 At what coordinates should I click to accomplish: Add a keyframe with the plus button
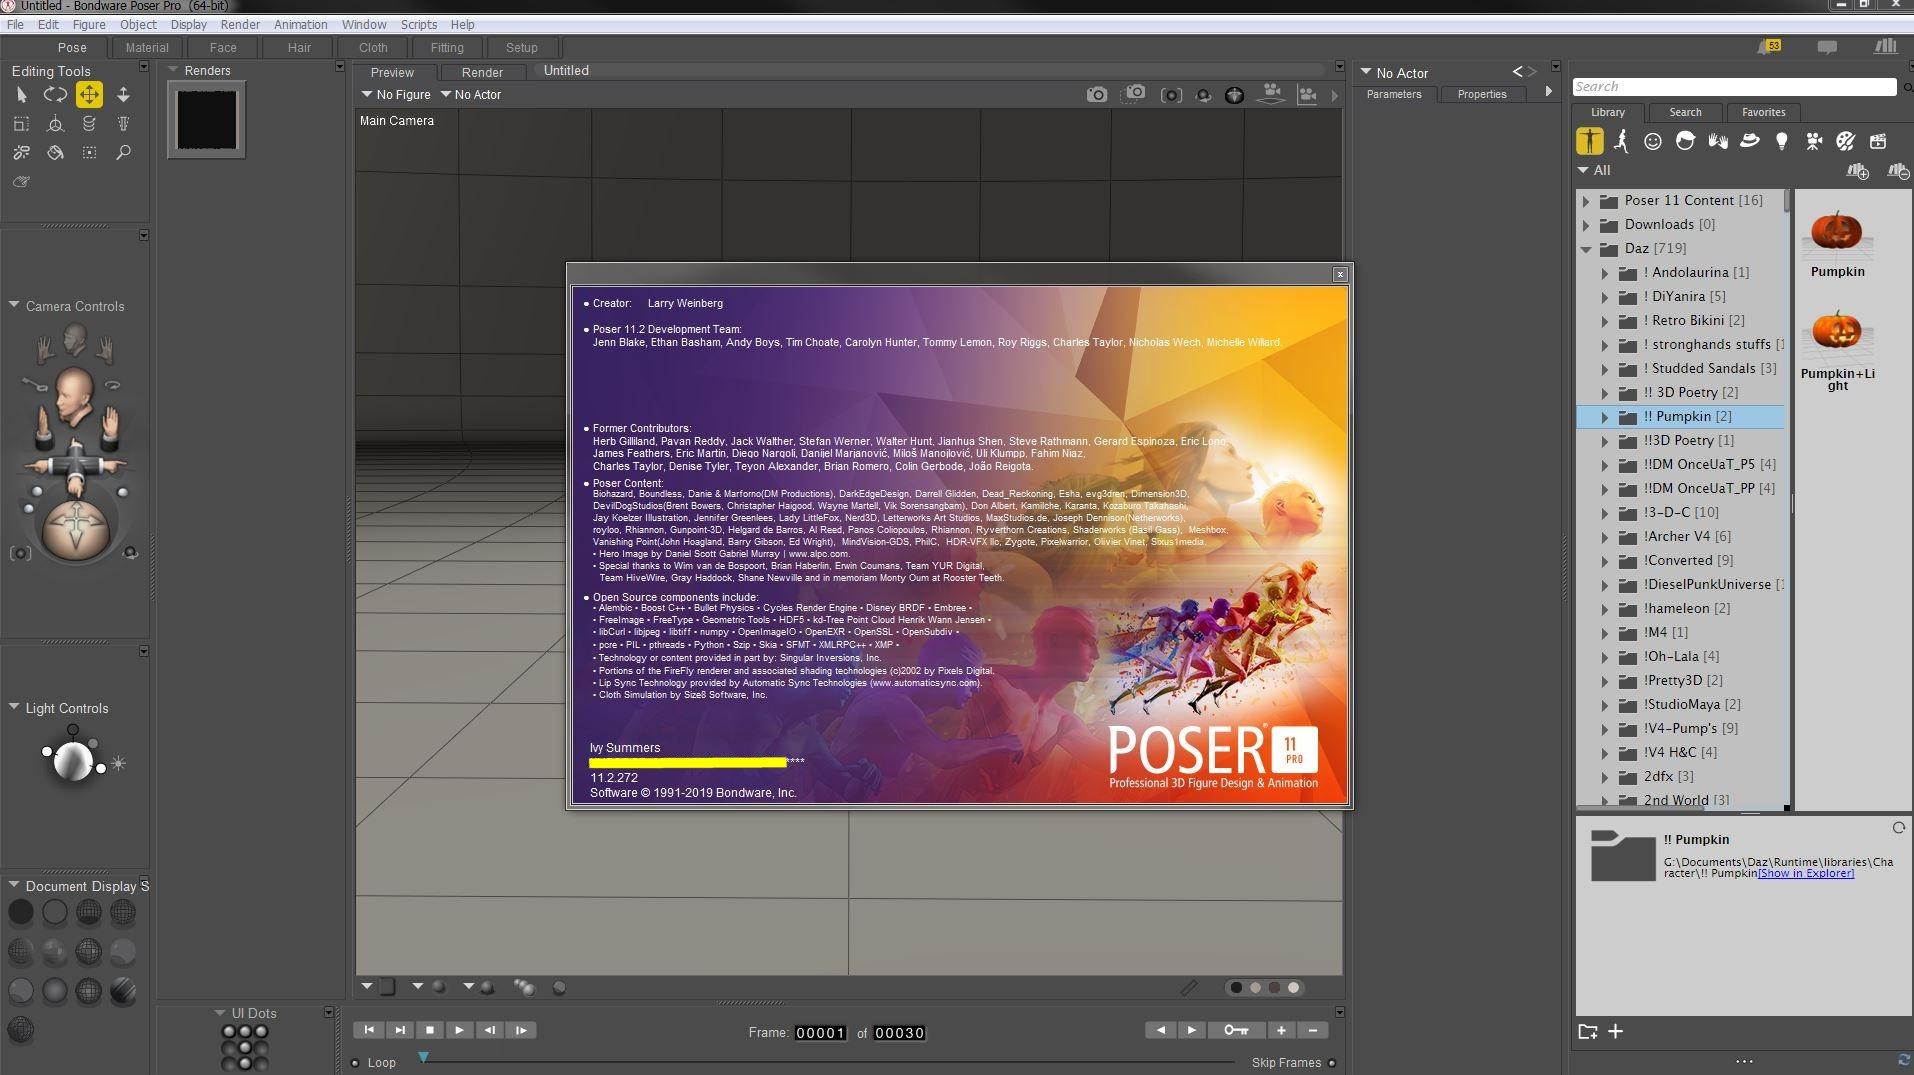click(x=1281, y=1030)
